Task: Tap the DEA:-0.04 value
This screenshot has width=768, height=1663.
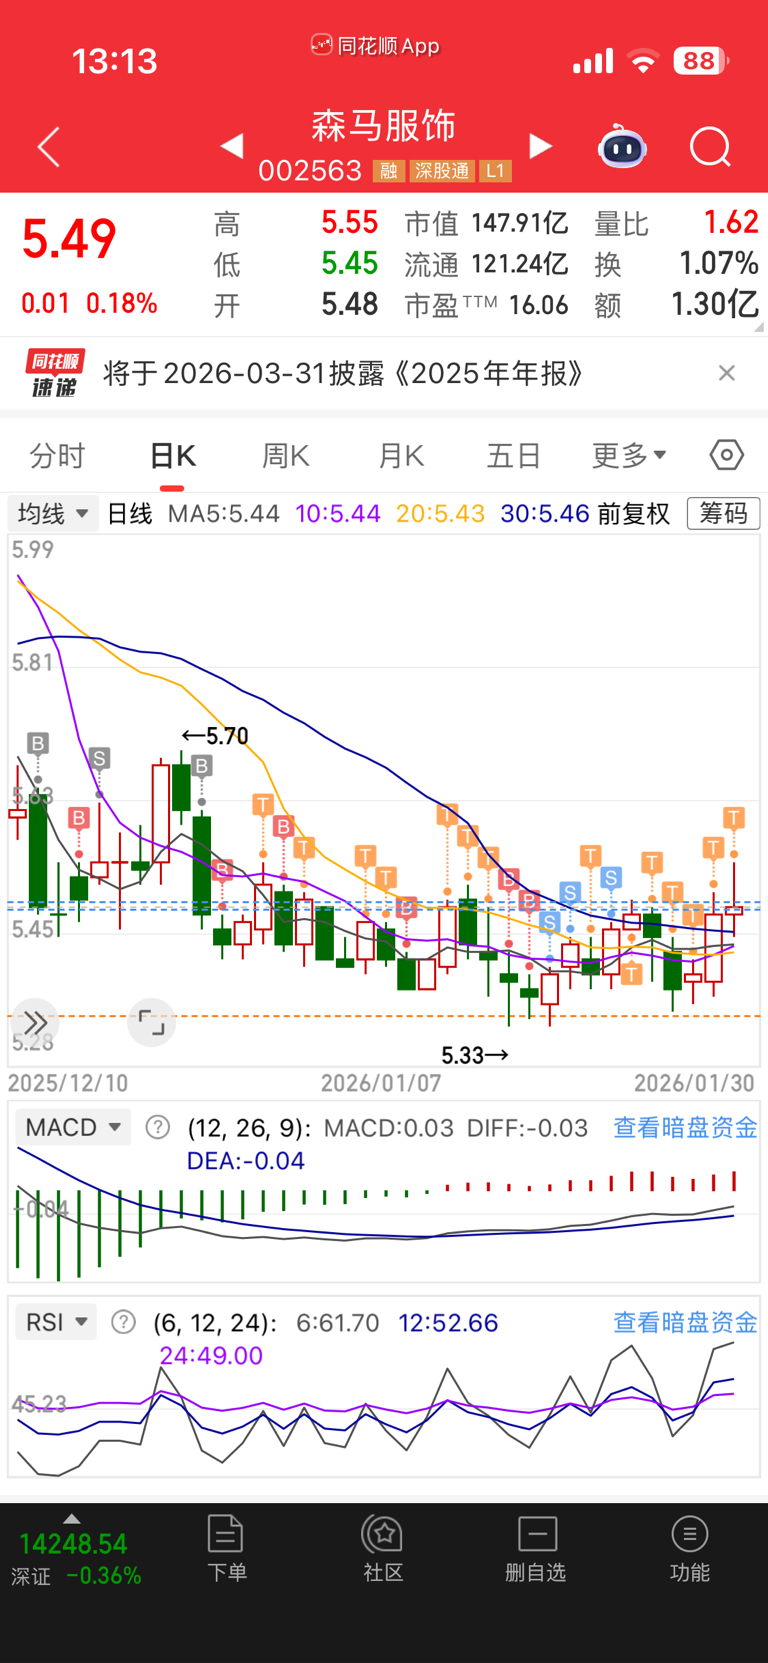Action: [x=246, y=1161]
